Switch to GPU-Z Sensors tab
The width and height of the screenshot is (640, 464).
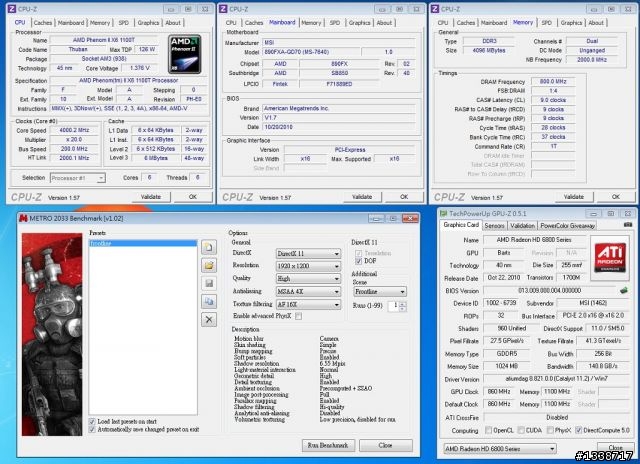pyautogui.click(x=494, y=225)
